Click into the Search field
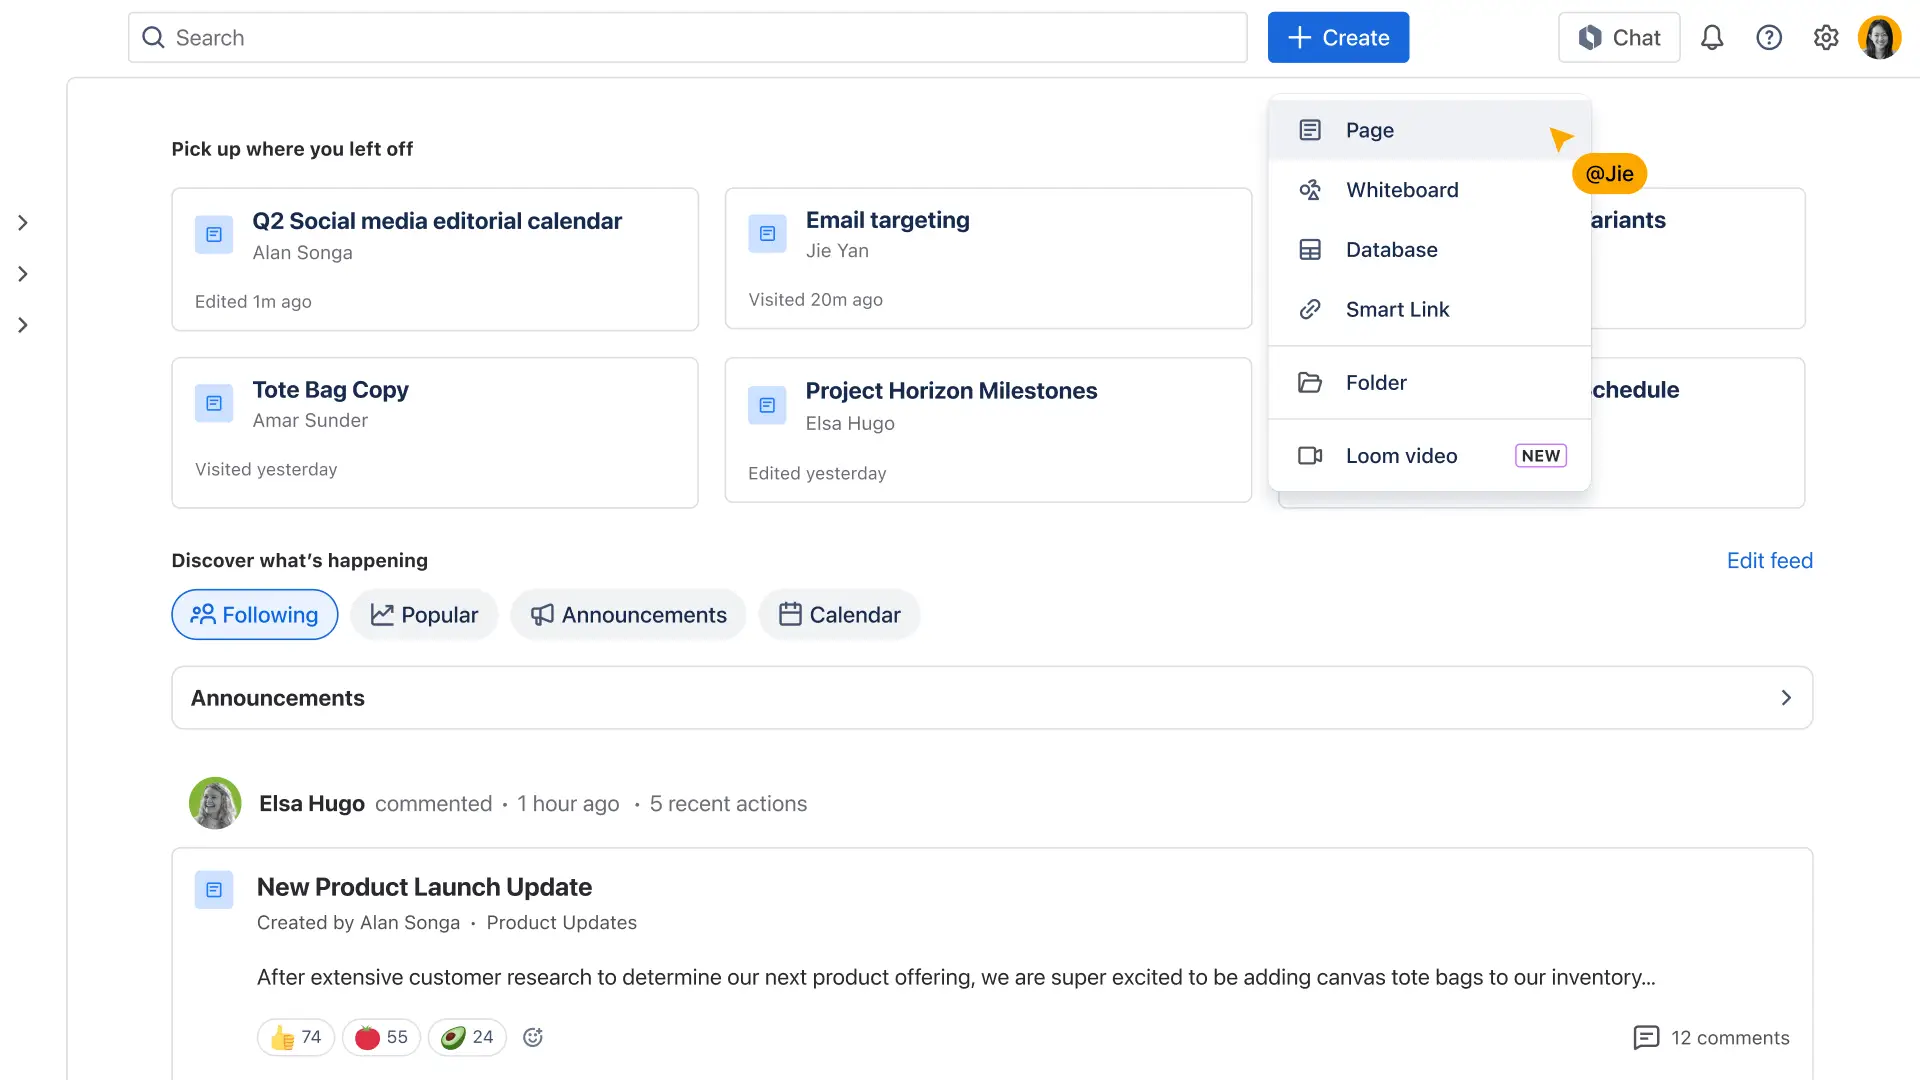 (688, 38)
